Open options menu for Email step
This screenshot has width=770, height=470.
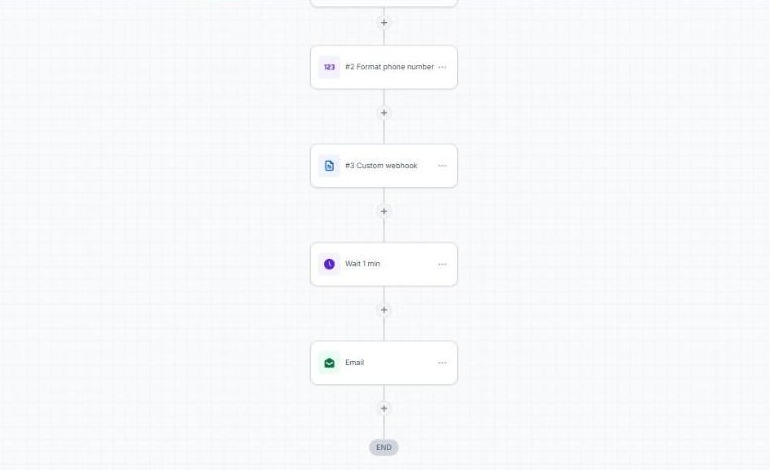click(442, 363)
